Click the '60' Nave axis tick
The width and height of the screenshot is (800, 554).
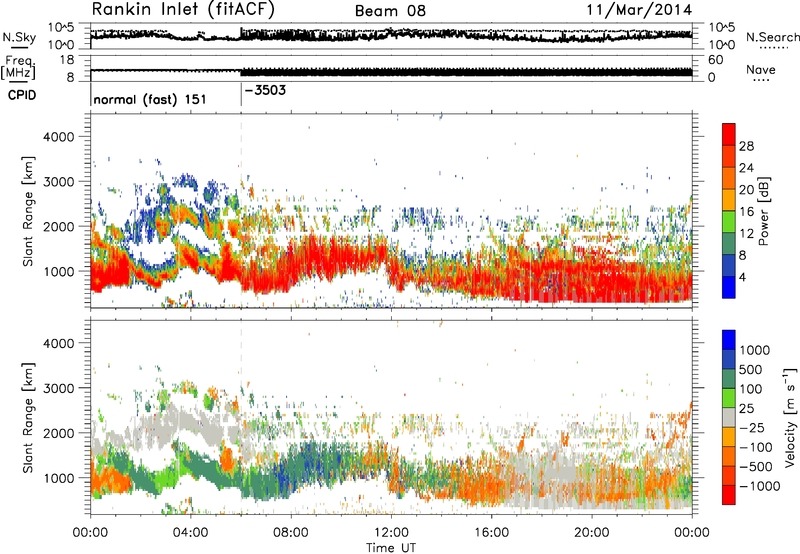pos(715,60)
